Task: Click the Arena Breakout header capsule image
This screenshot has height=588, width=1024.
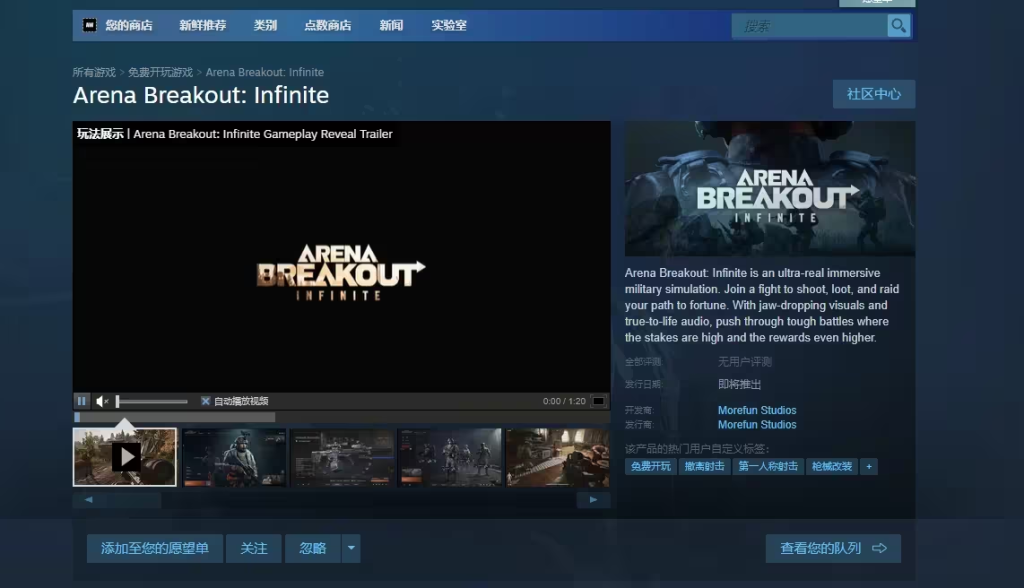Action: pyautogui.click(x=770, y=189)
